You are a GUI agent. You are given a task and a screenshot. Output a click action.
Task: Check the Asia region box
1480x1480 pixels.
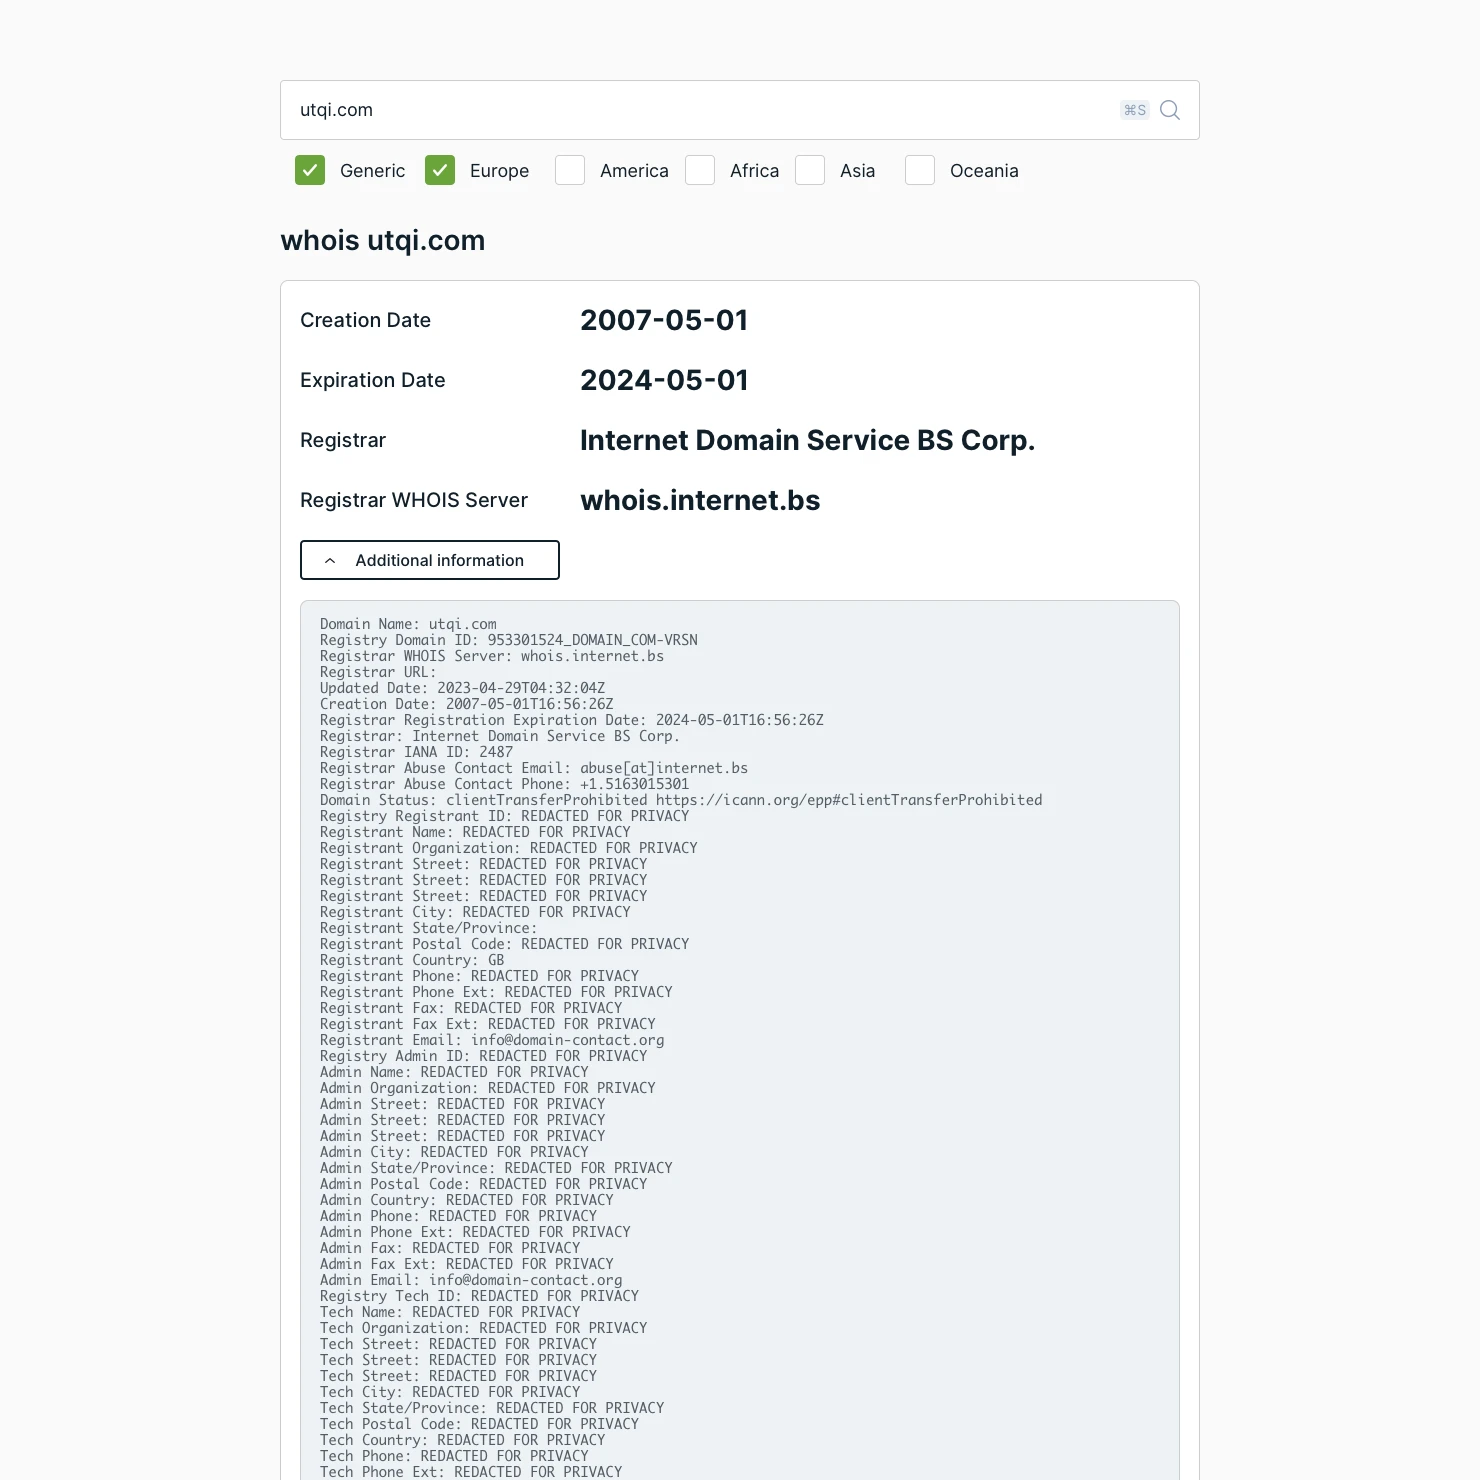pos(810,171)
